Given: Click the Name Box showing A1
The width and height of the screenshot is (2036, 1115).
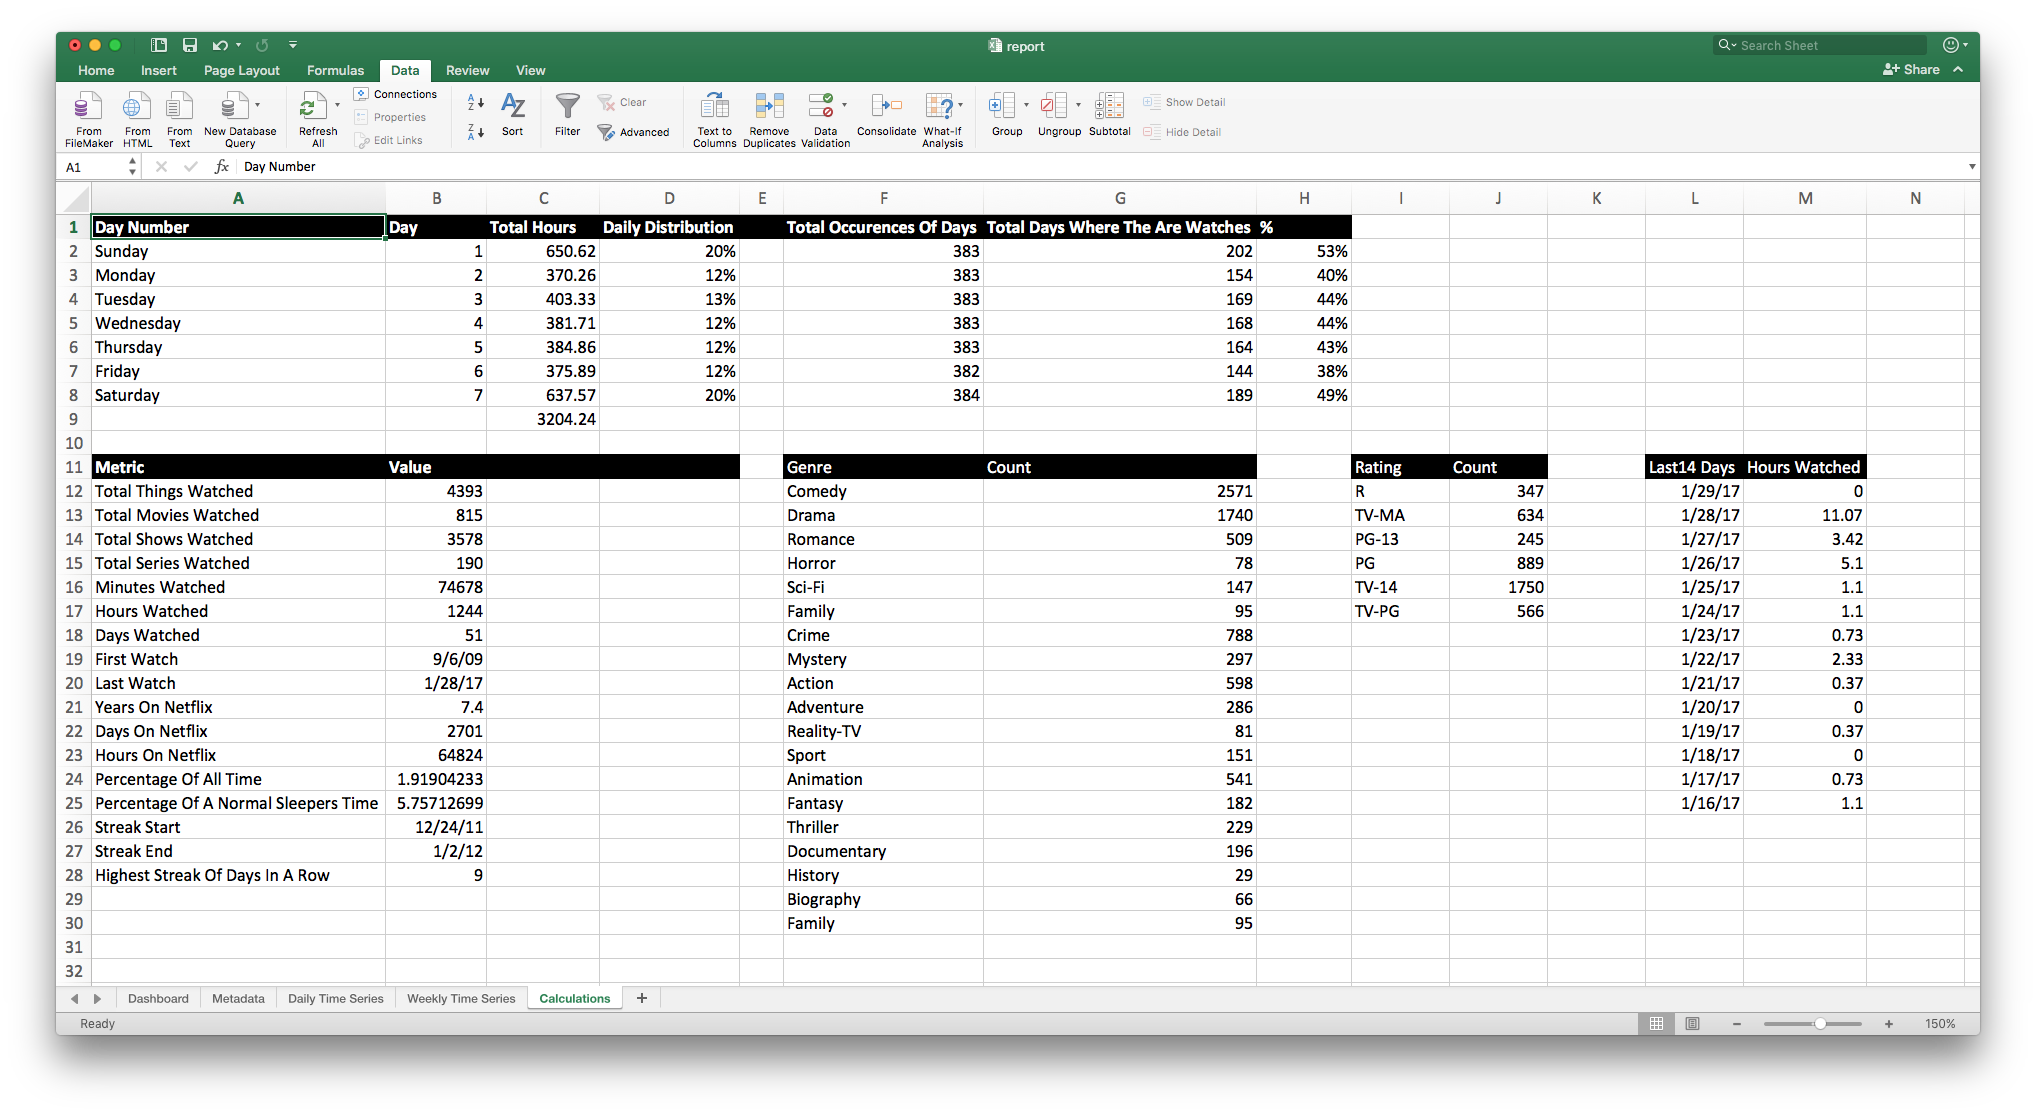Looking at the screenshot, I should (93, 167).
